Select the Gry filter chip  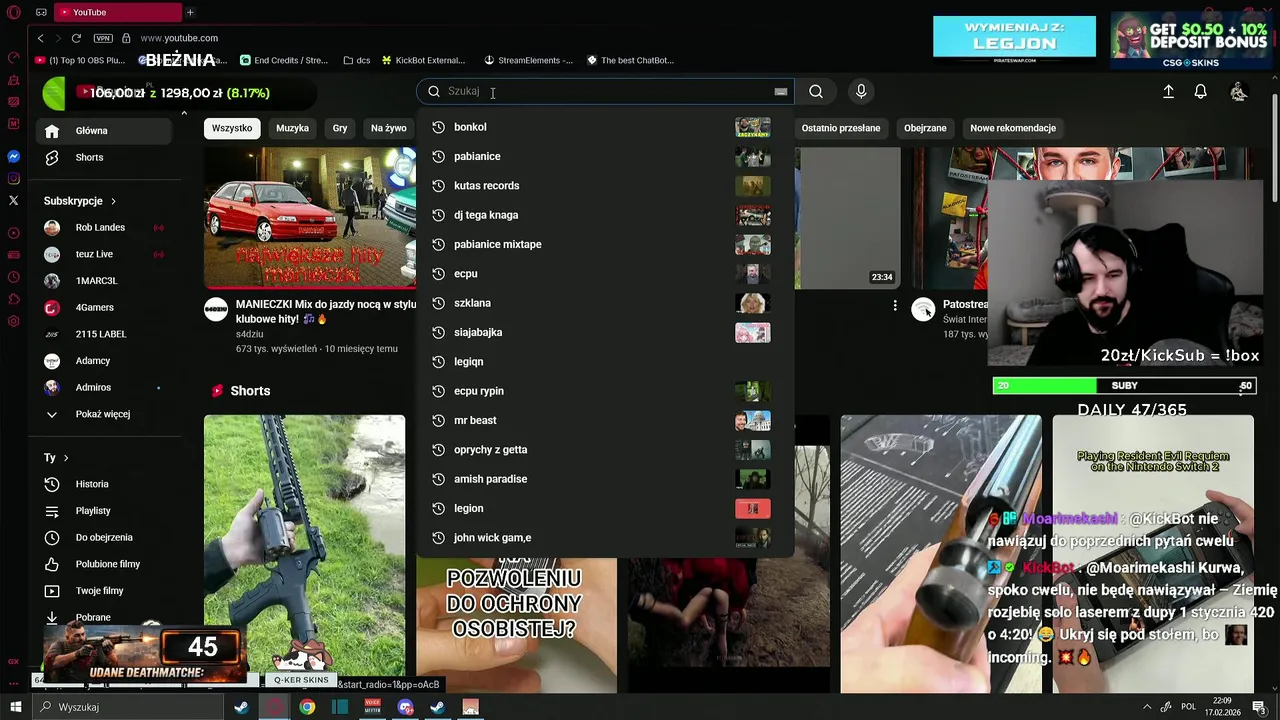(340, 128)
